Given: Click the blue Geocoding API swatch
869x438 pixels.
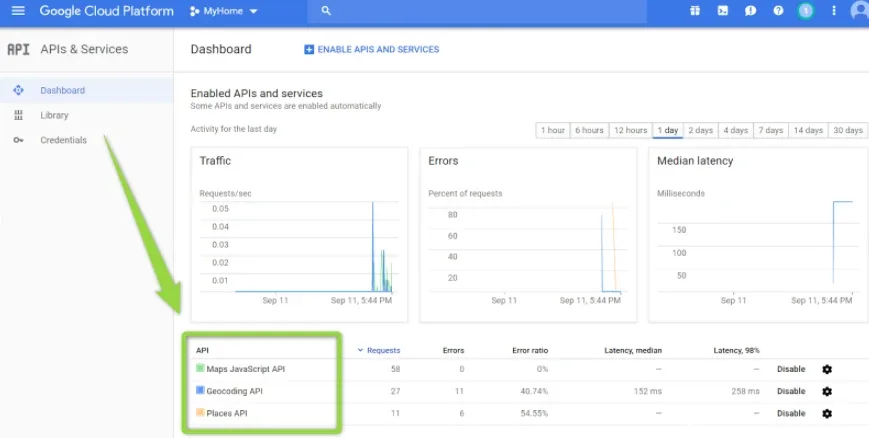Looking at the screenshot, I should pos(200,390).
